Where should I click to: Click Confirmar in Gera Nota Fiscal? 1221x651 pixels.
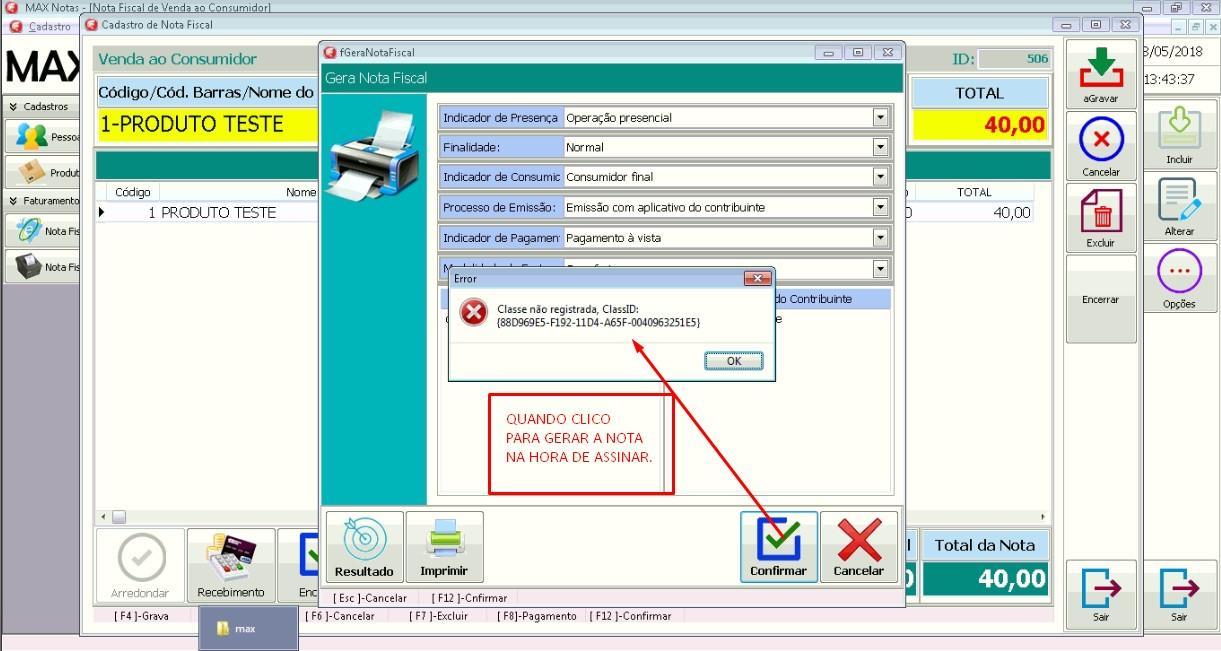778,547
